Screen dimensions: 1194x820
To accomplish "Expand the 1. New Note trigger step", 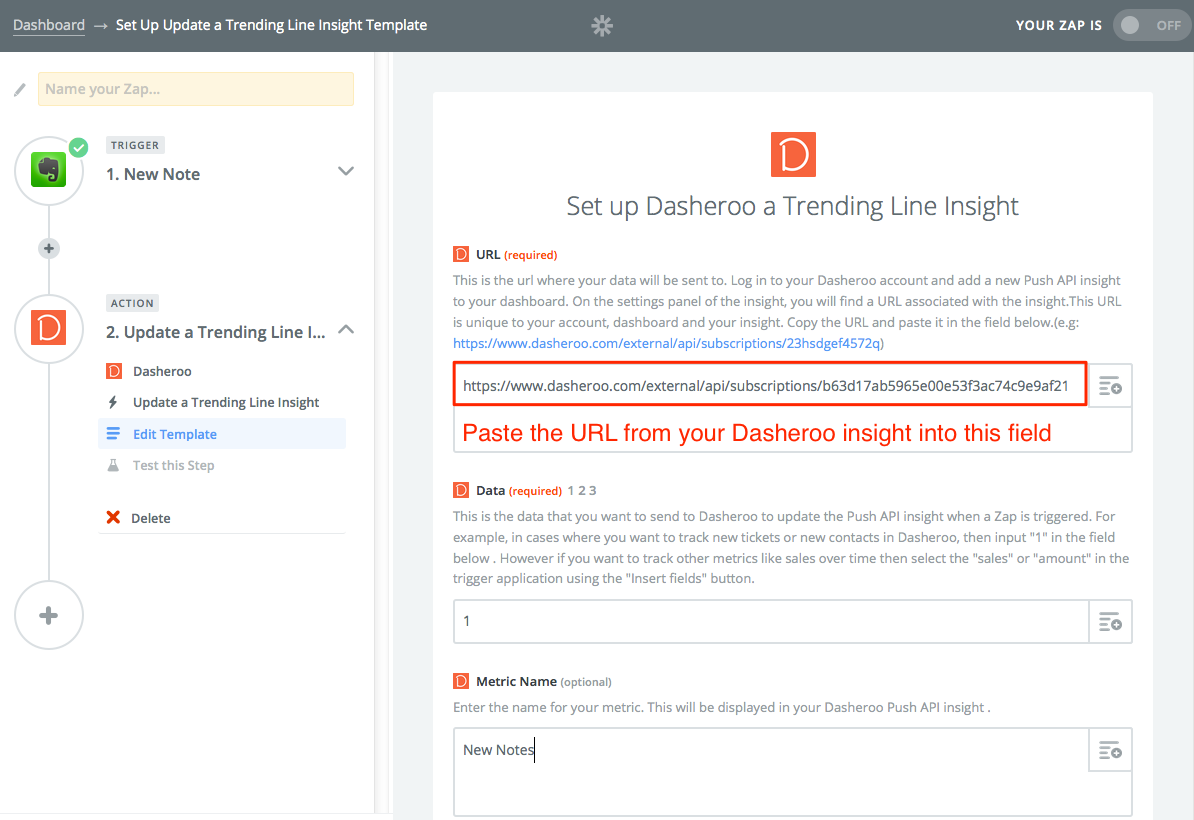I will (346, 171).
